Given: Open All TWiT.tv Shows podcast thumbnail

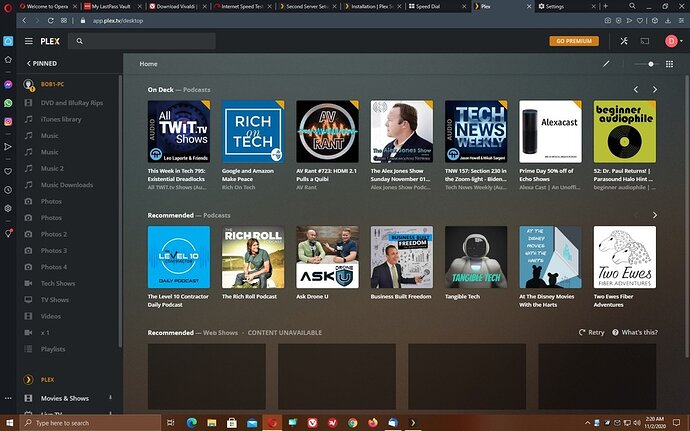Looking at the screenshot, I should (x=179, y=131).
